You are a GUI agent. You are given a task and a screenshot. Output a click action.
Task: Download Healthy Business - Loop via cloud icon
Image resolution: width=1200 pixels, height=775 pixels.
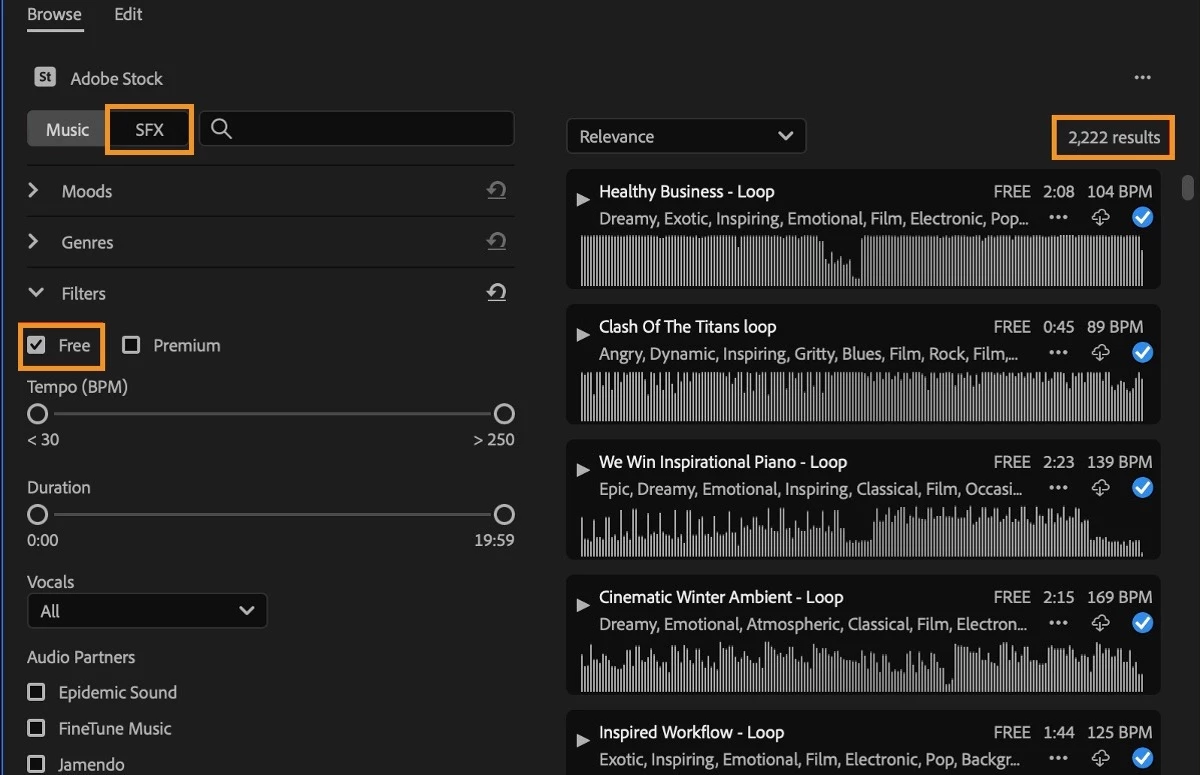(1101, 217)
